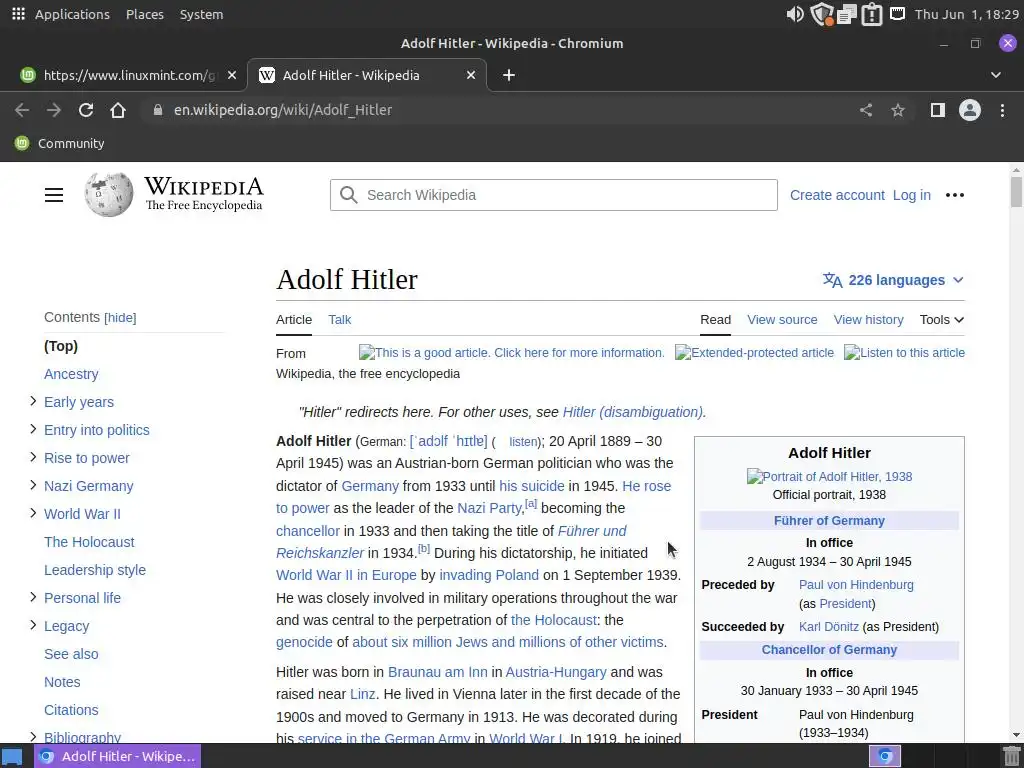Expand the Nazi Germany section
1024x768 pixels.
33,485
